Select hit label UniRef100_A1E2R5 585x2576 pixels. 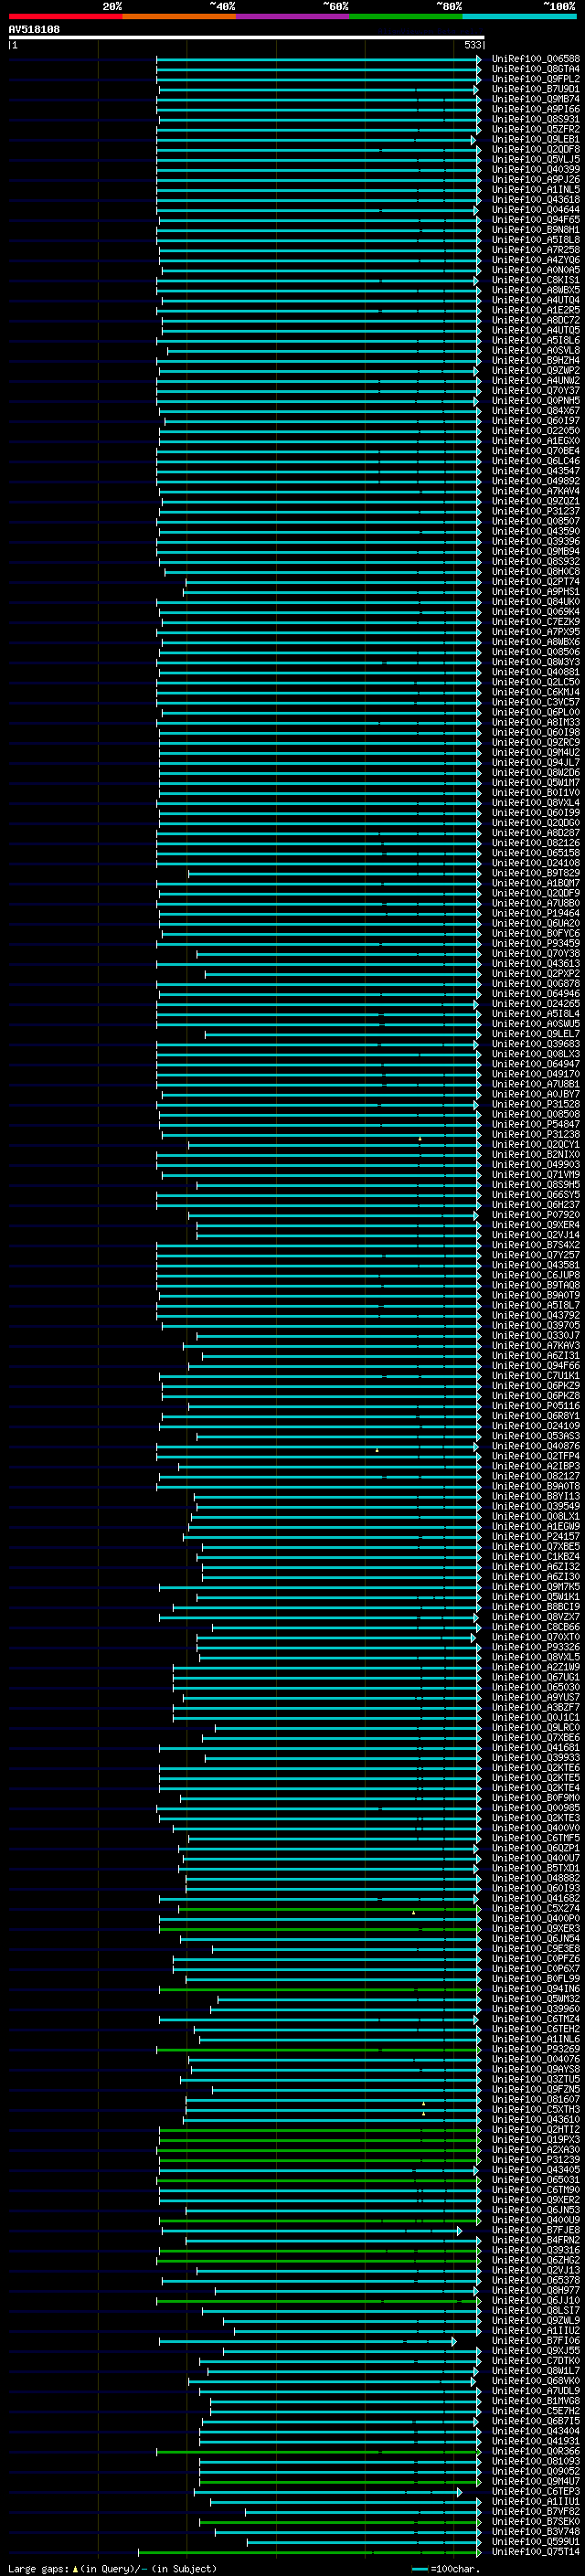536,311
